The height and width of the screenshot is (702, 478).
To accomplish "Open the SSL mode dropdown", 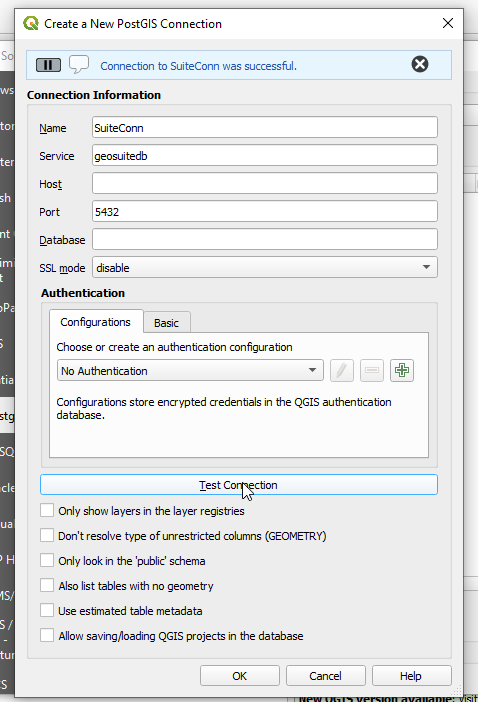I will [265, 268].
